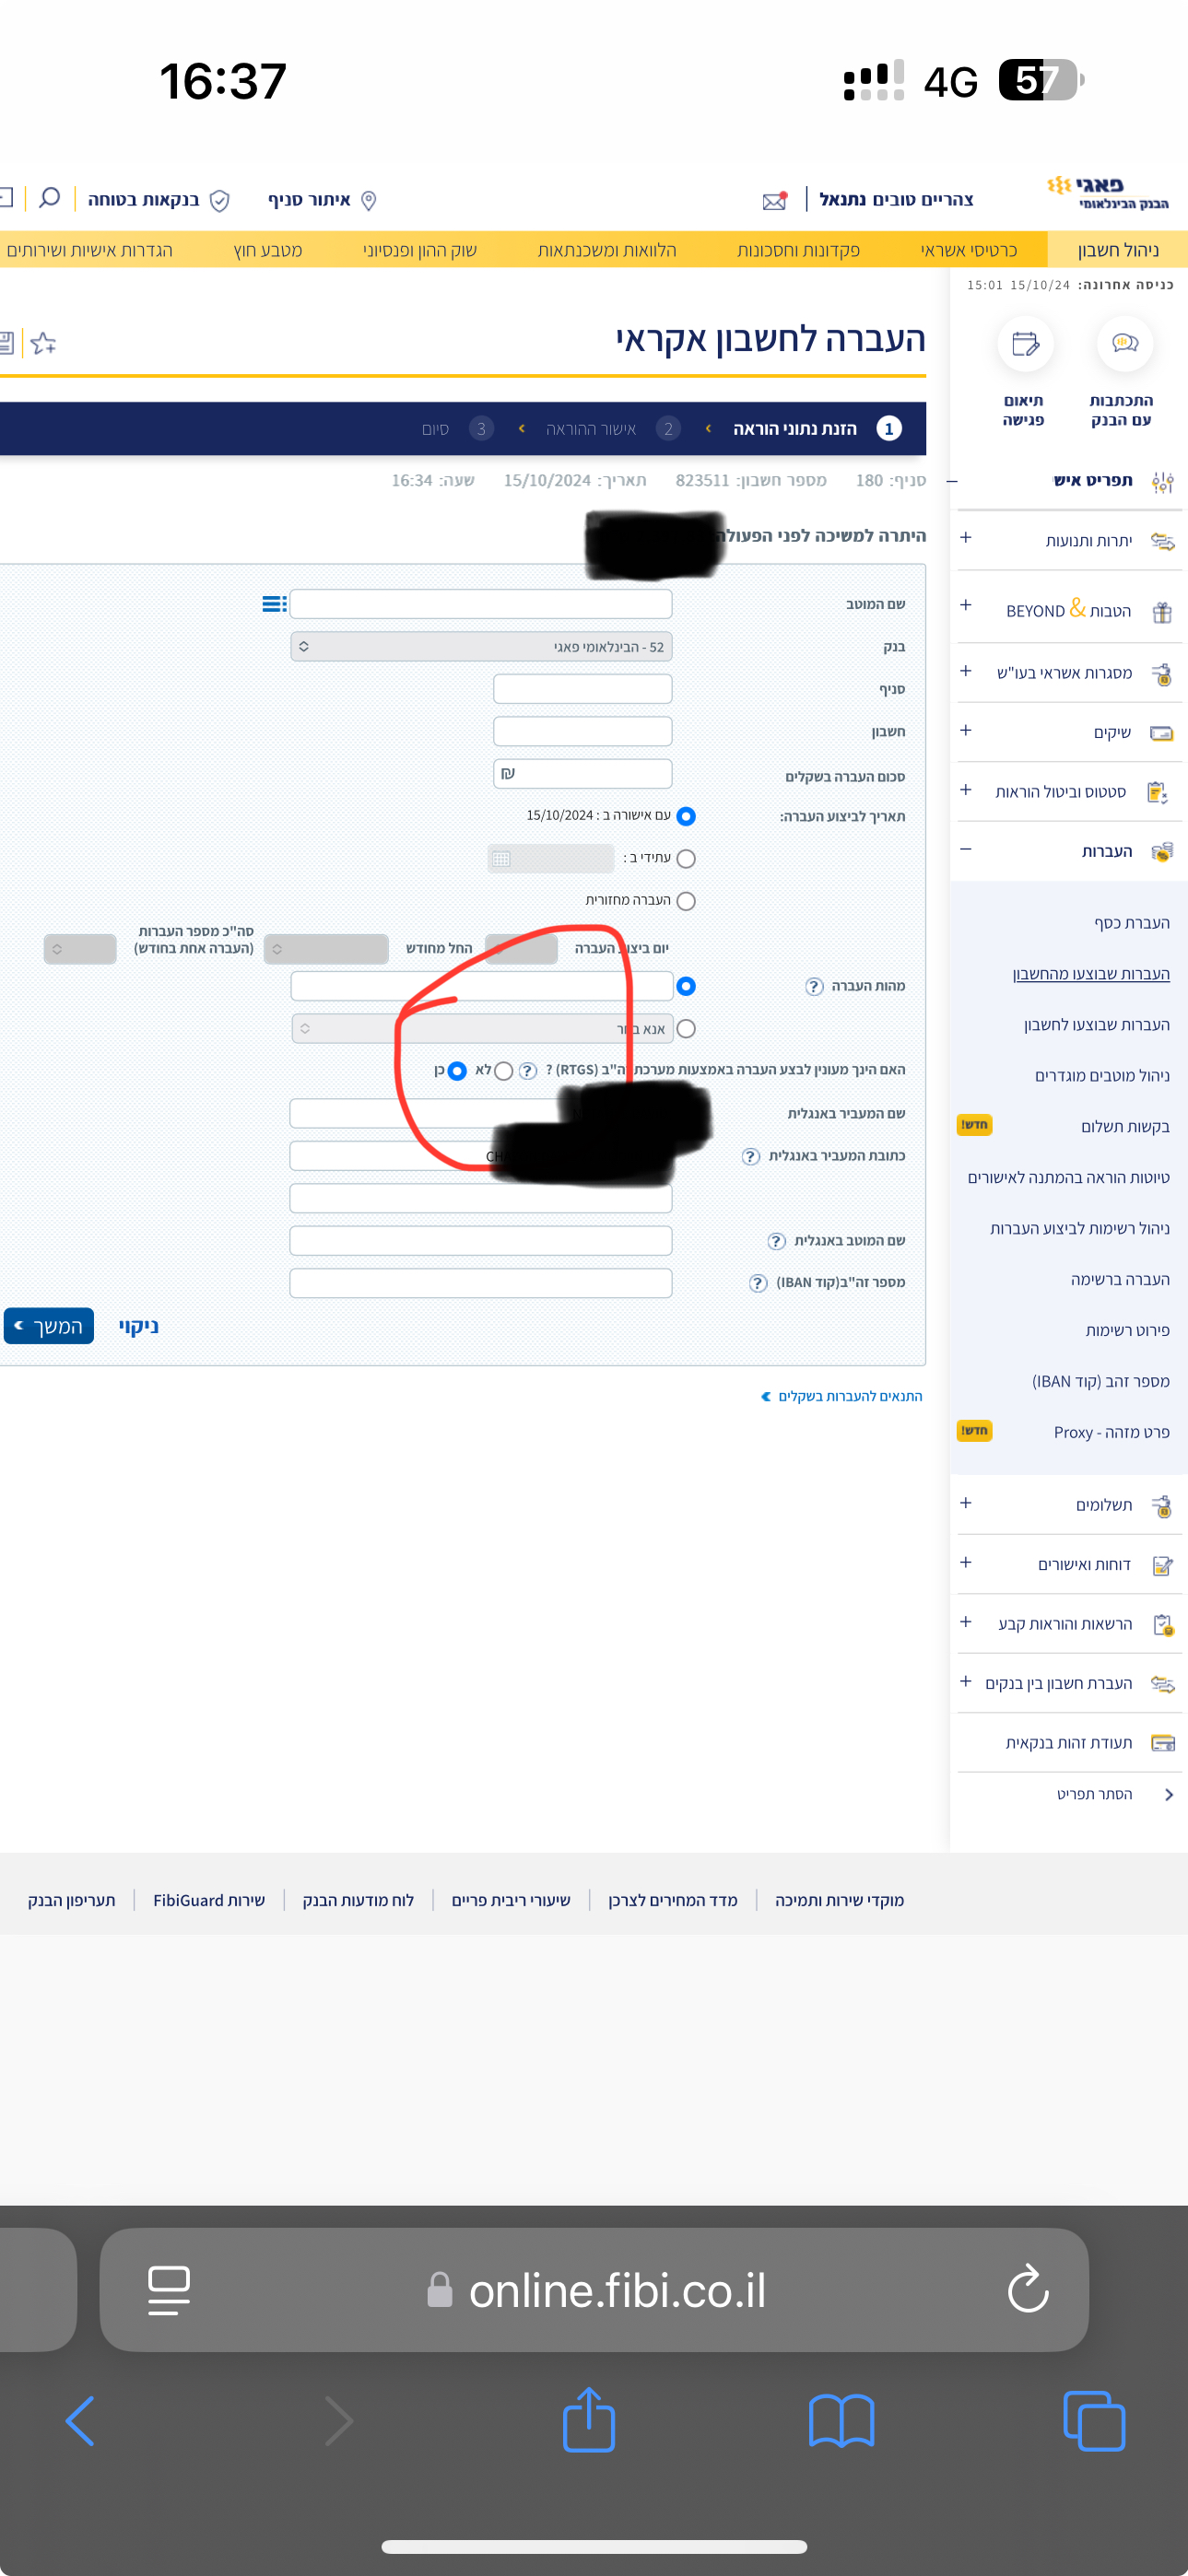This screenshot has width=1188, height=2576.
Task: Click the 'ניקוי' clear button
Action: click(139, 1327)
